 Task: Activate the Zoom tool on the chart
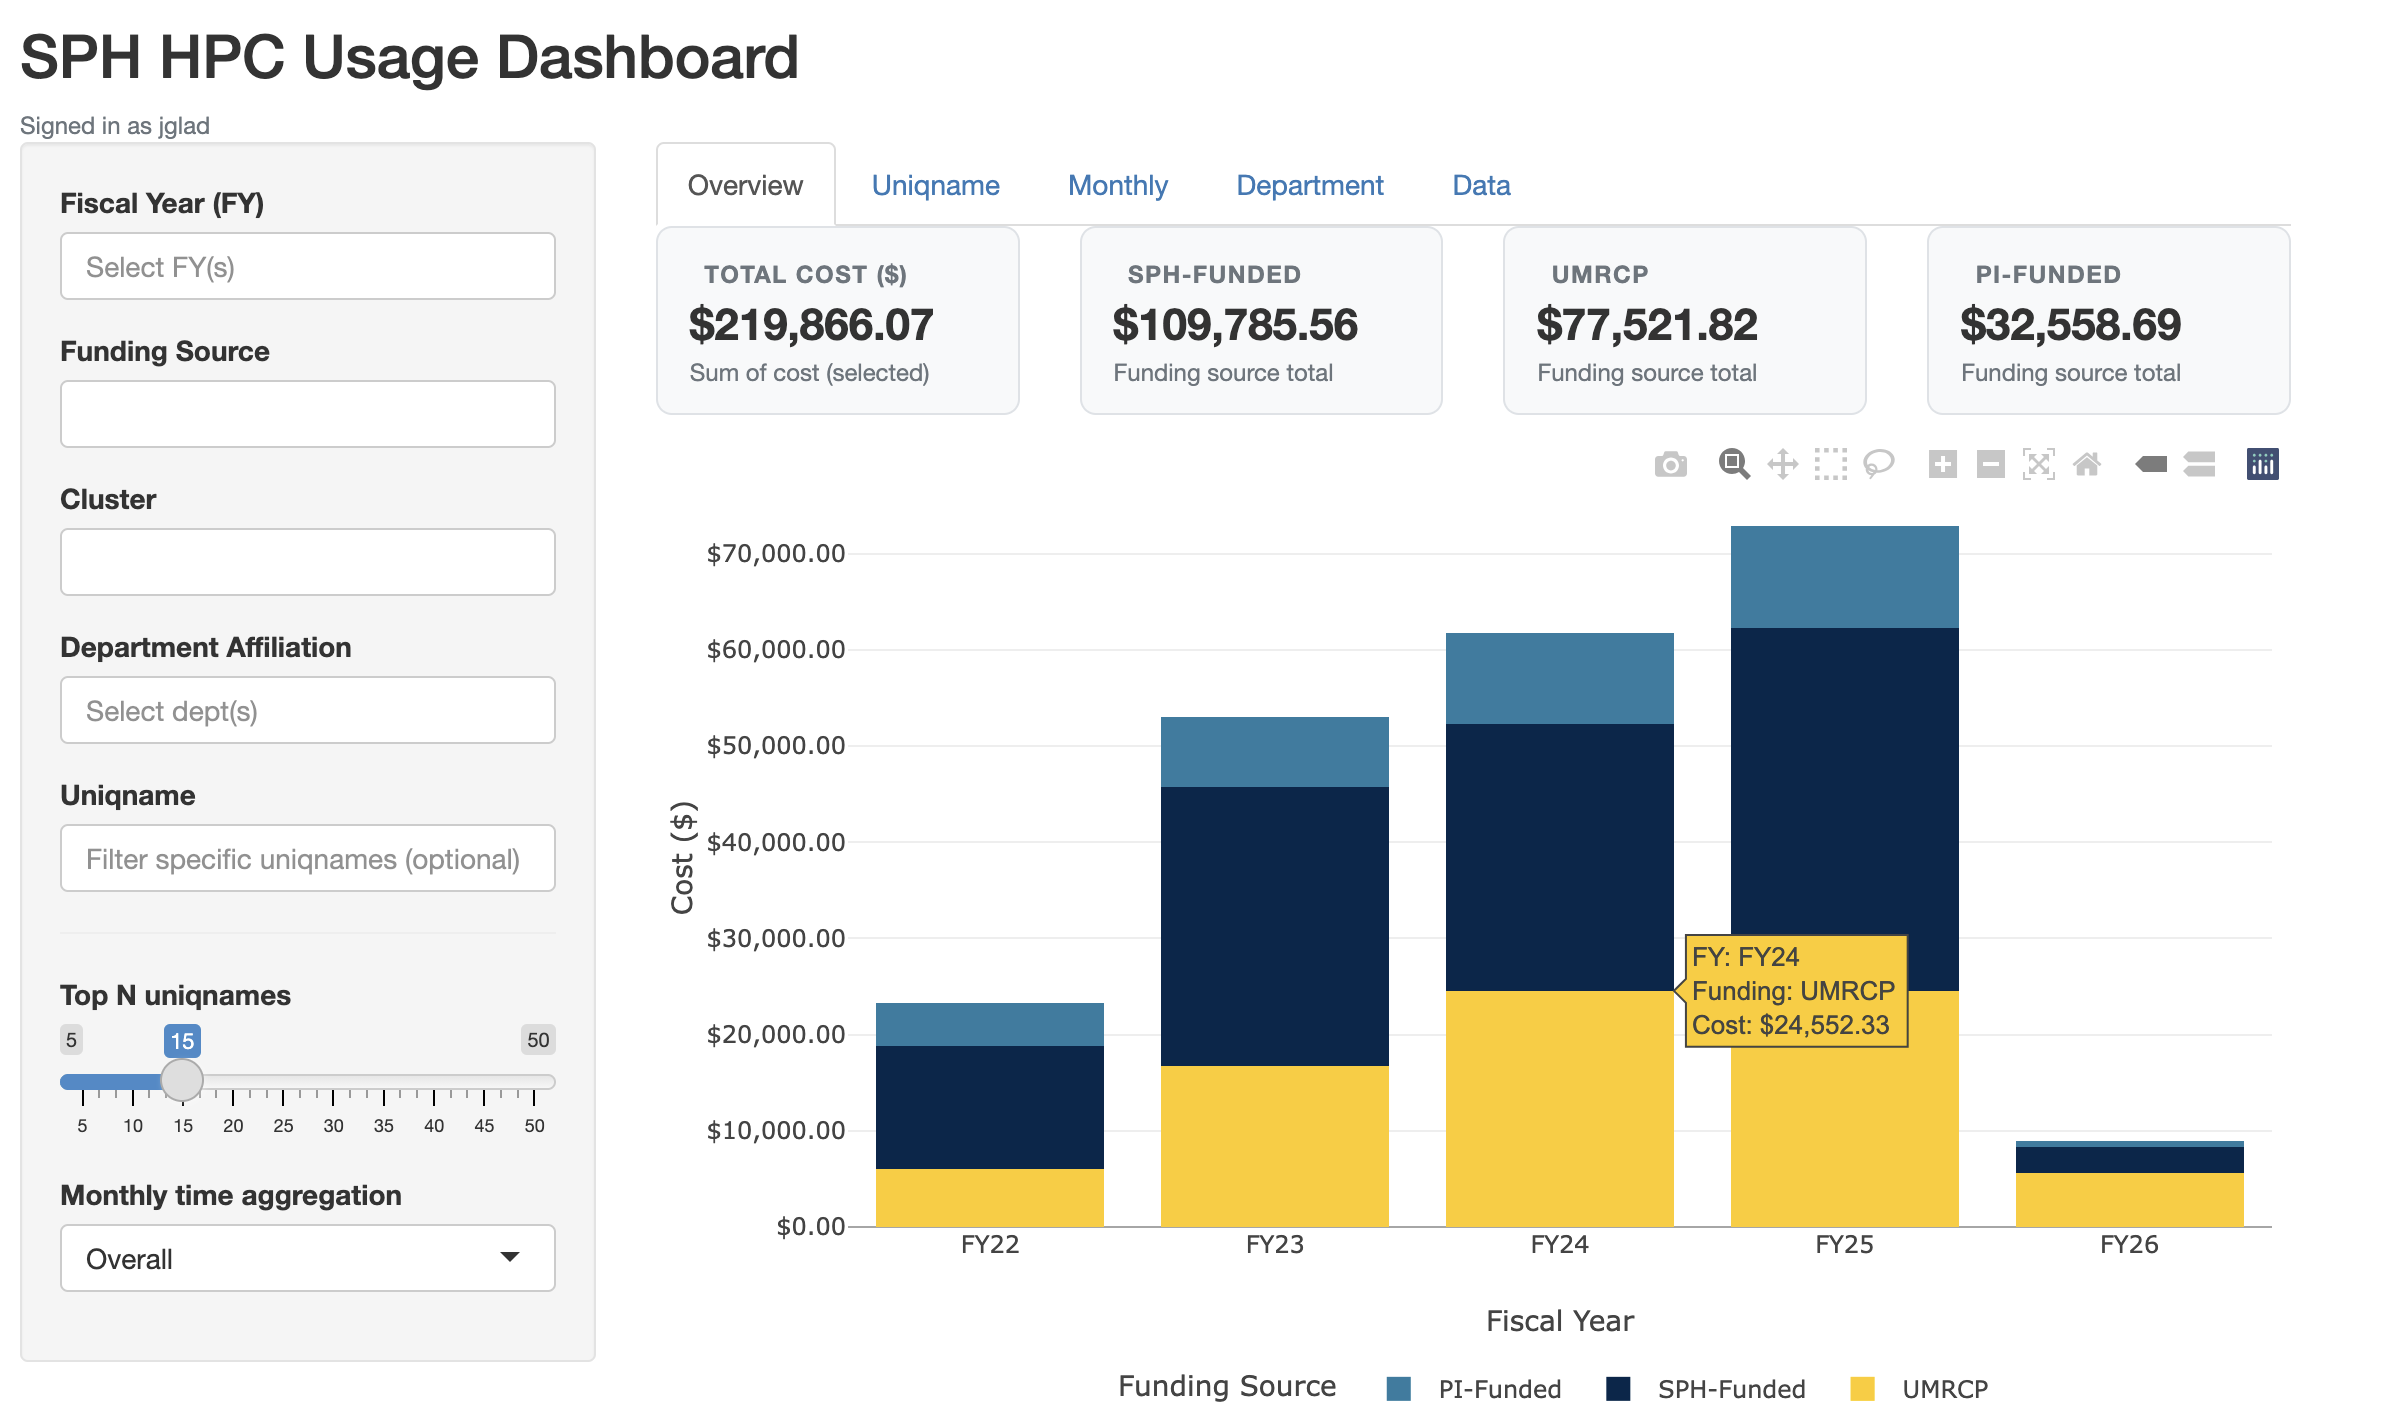1734,463
